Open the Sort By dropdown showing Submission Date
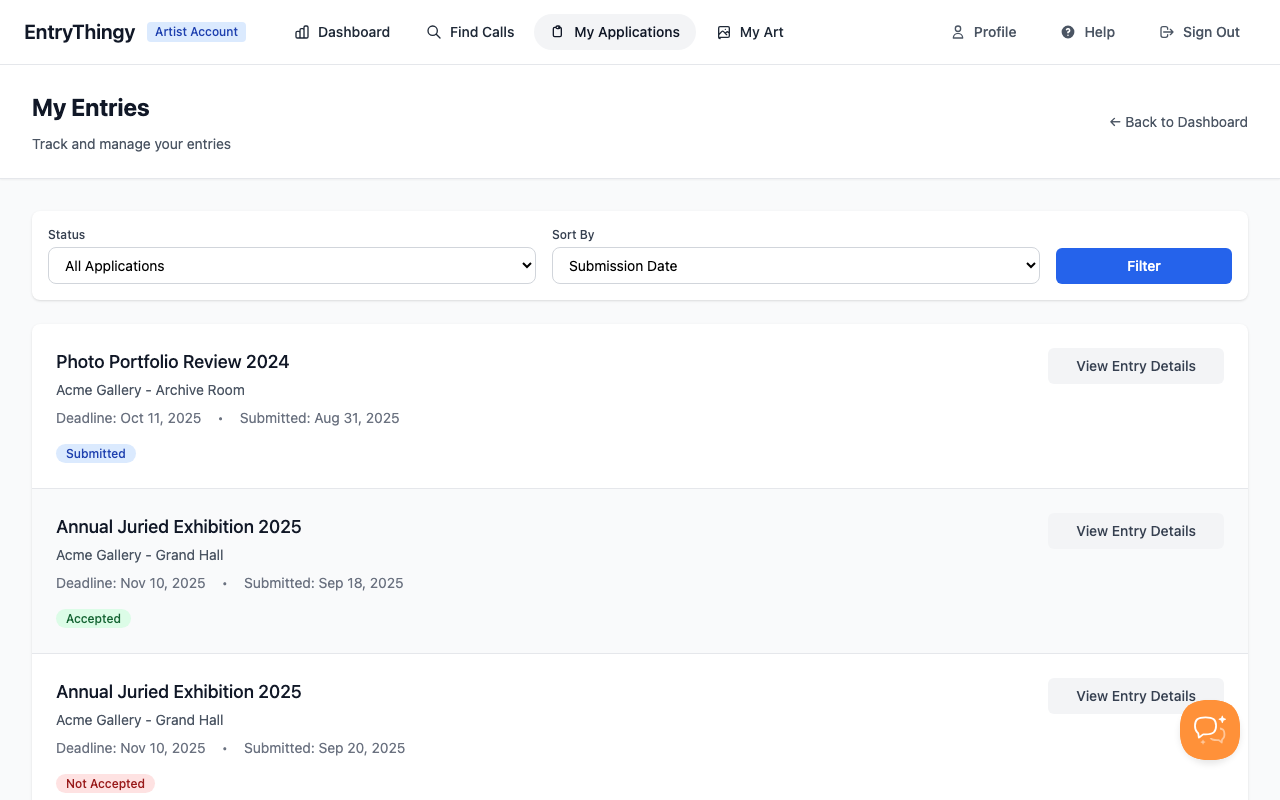 pos(796,265)
